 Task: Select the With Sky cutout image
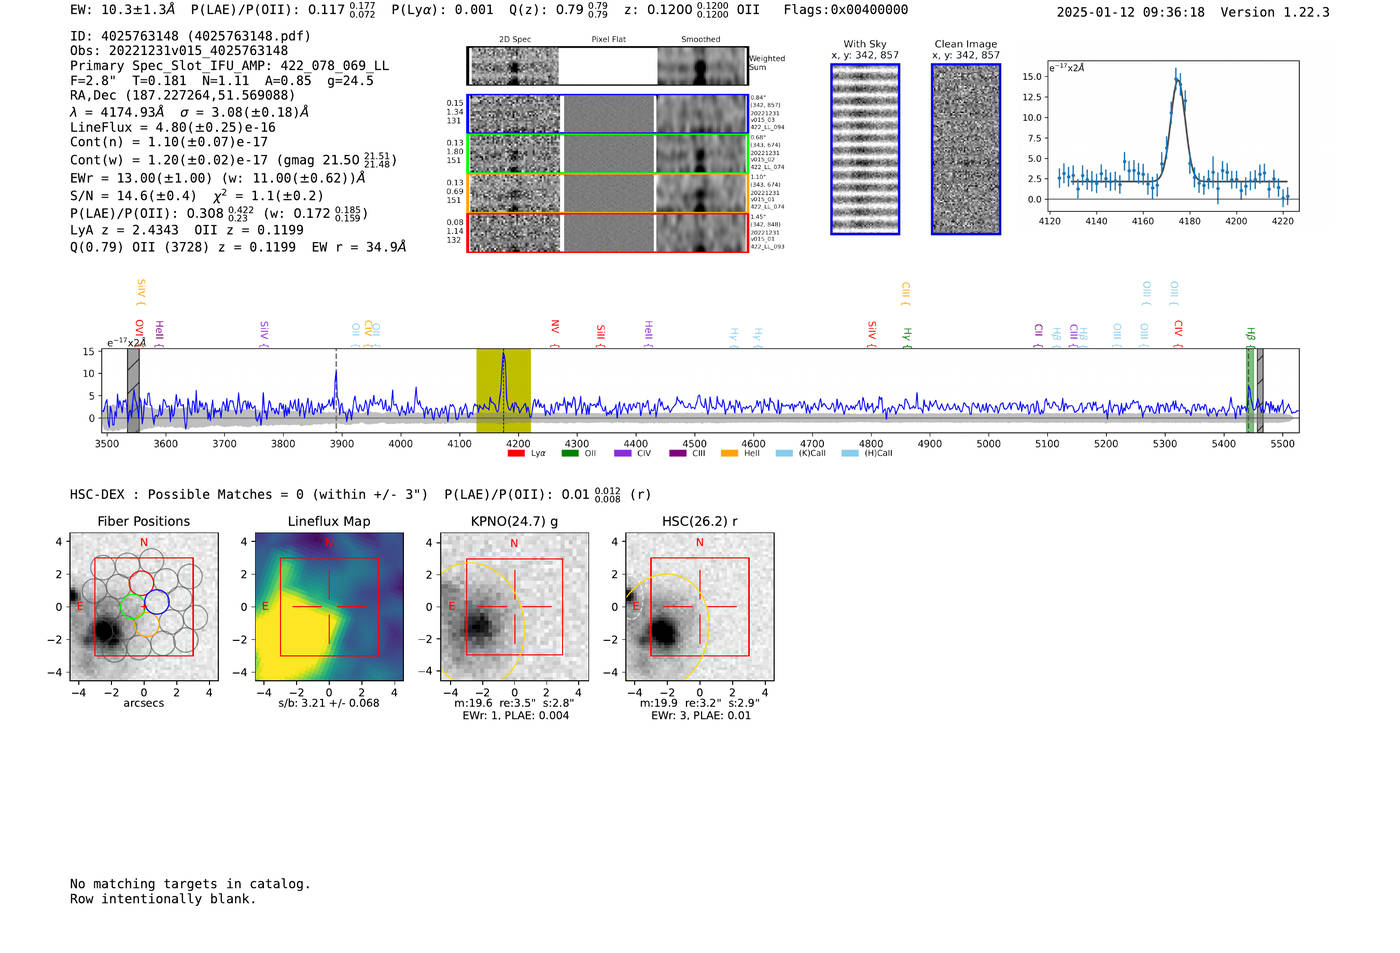pyautogui.click(x=865, y=149)
